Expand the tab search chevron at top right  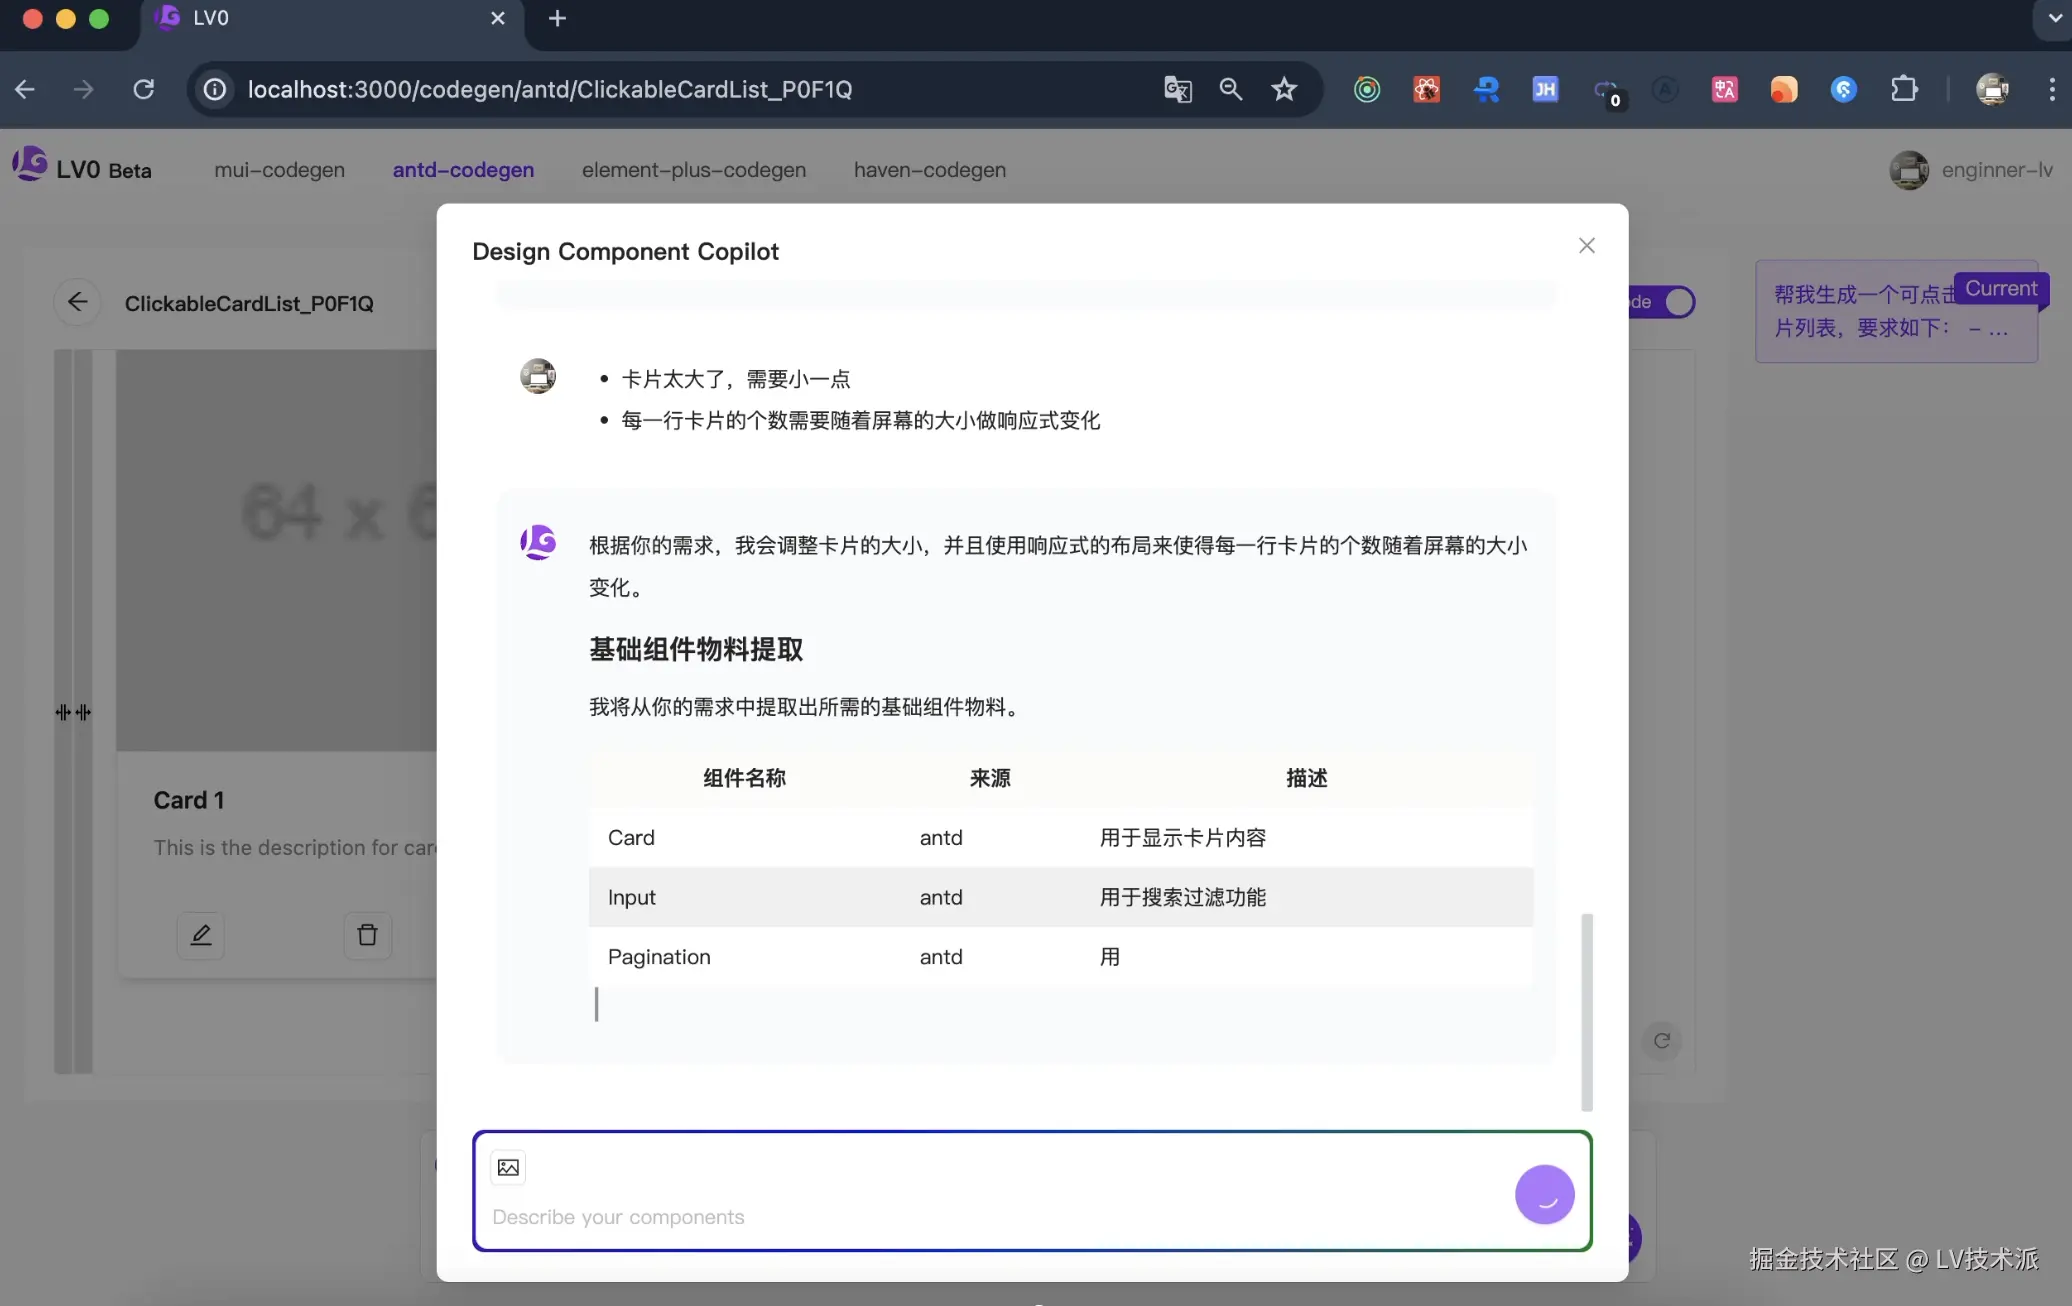click(x=2054, y=18)
